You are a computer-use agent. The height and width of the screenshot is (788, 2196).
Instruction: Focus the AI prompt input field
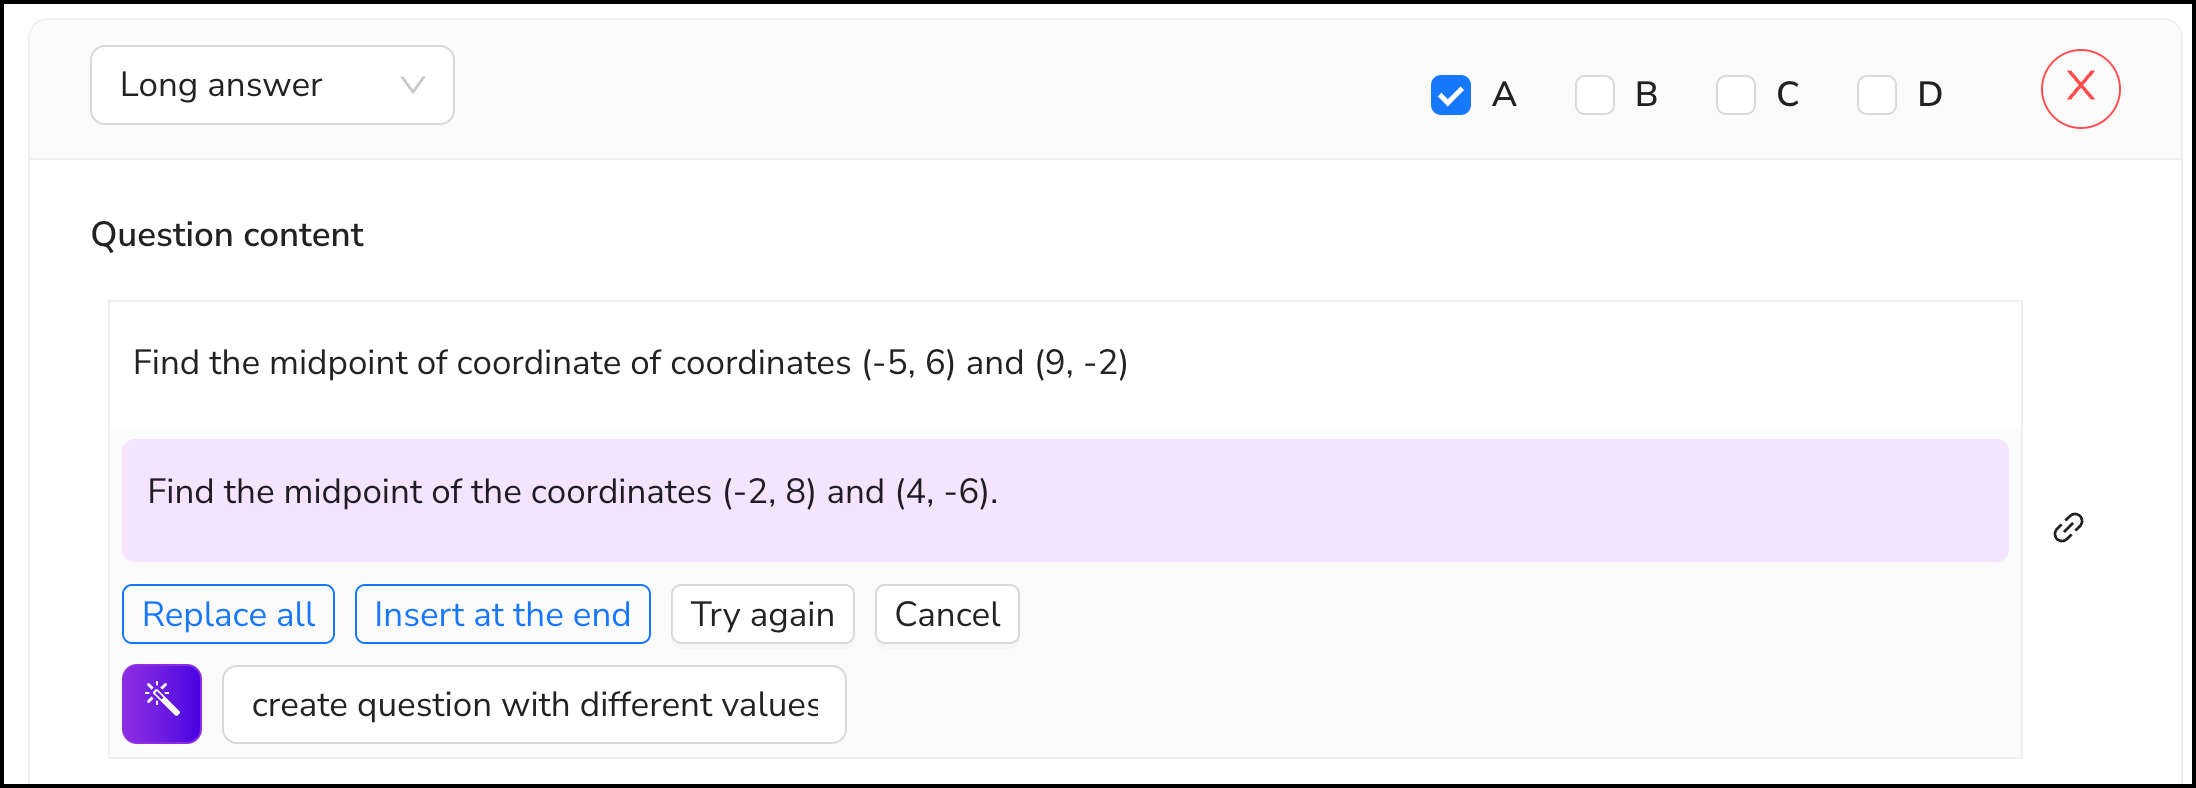534,704
